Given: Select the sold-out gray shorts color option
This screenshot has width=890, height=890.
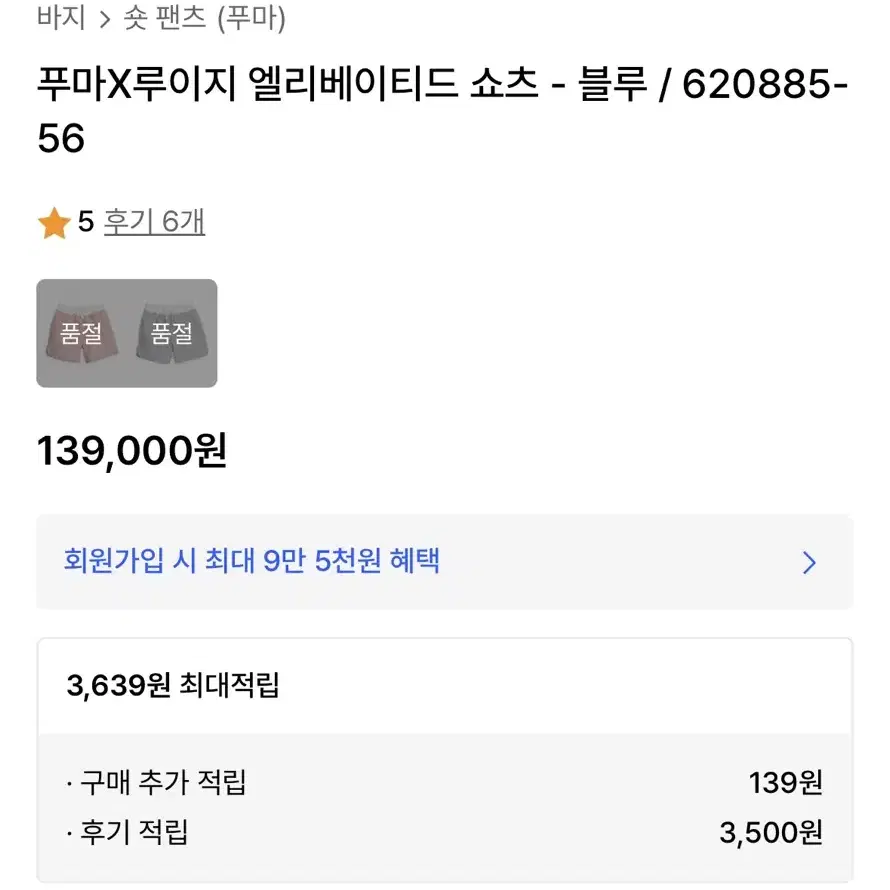Looking at the screenshot, I should click(171, 333).
